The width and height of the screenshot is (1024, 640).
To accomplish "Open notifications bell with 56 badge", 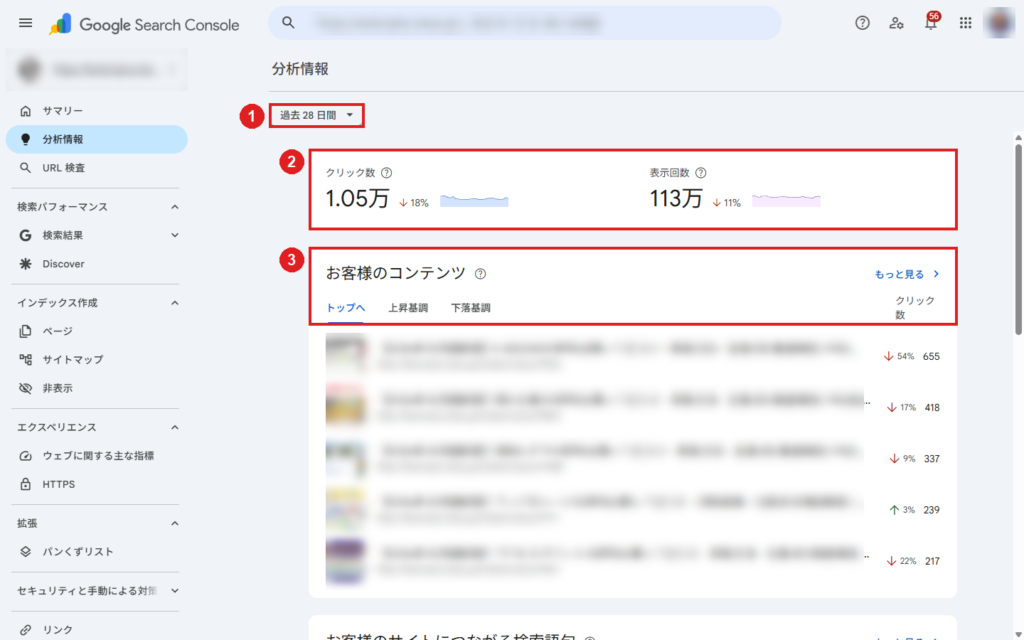I will [x=931, y=22].
